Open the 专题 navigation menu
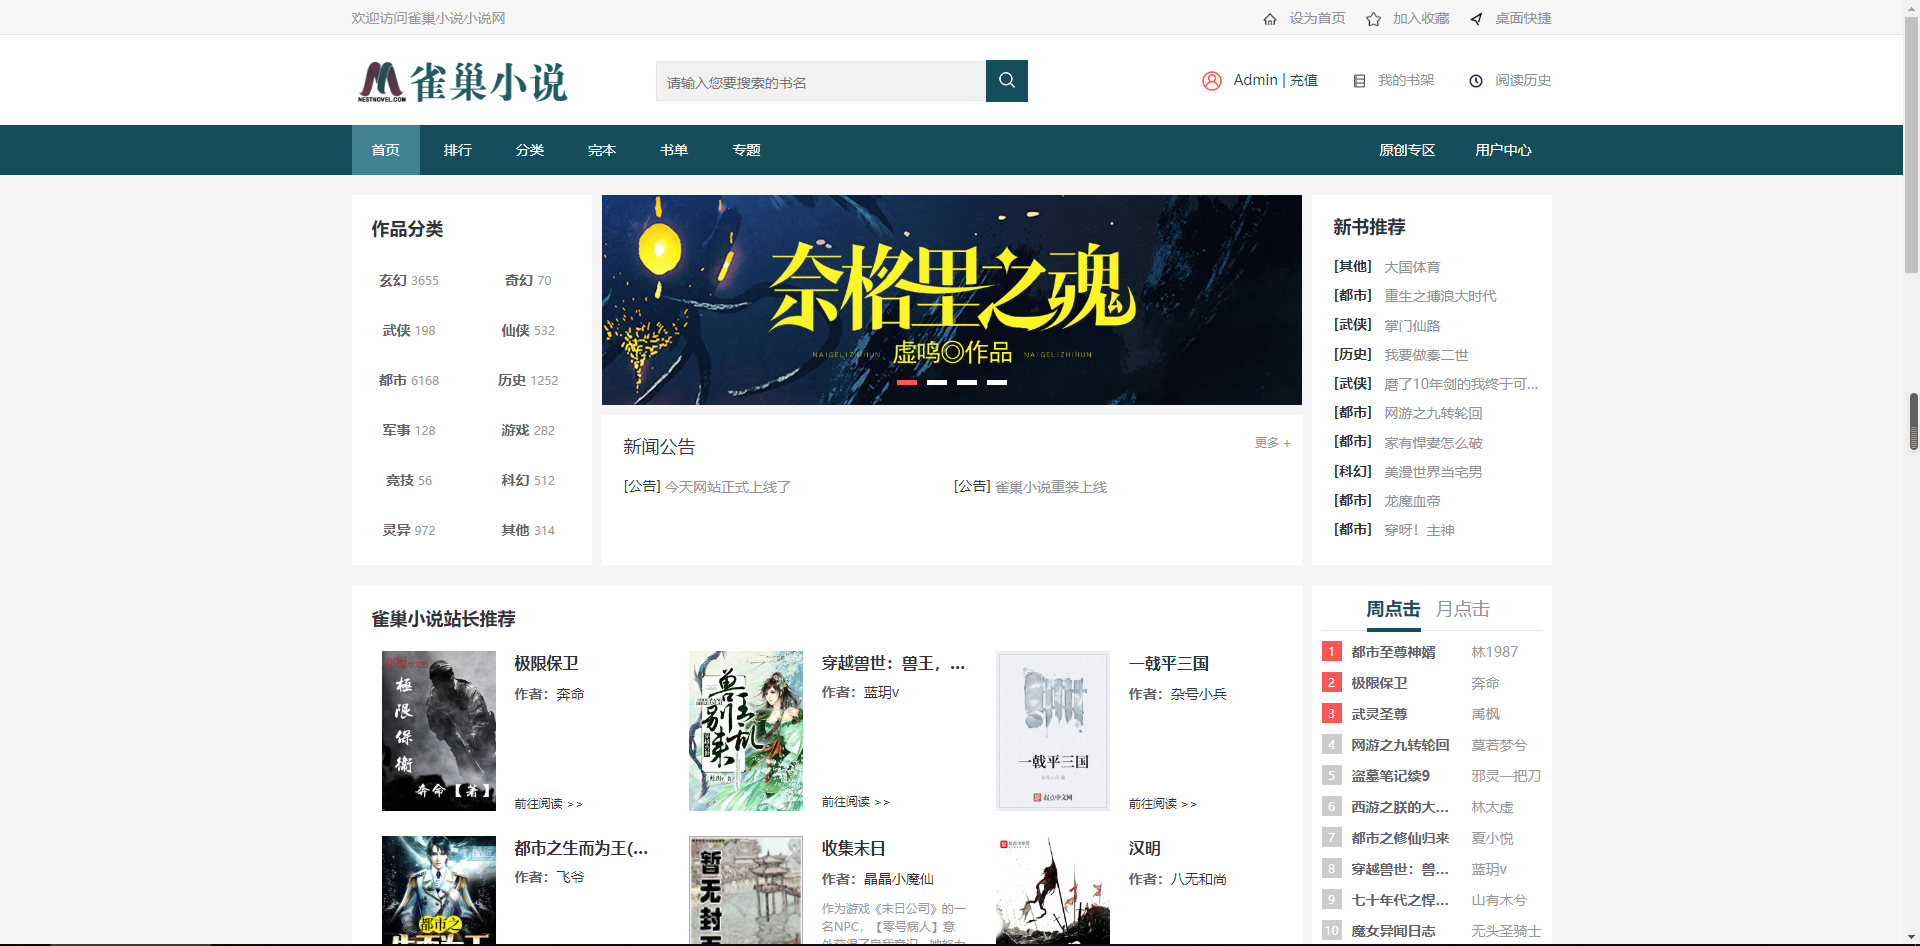The image size is (1920, 946). pyautogui.click(x=746, y=150)
